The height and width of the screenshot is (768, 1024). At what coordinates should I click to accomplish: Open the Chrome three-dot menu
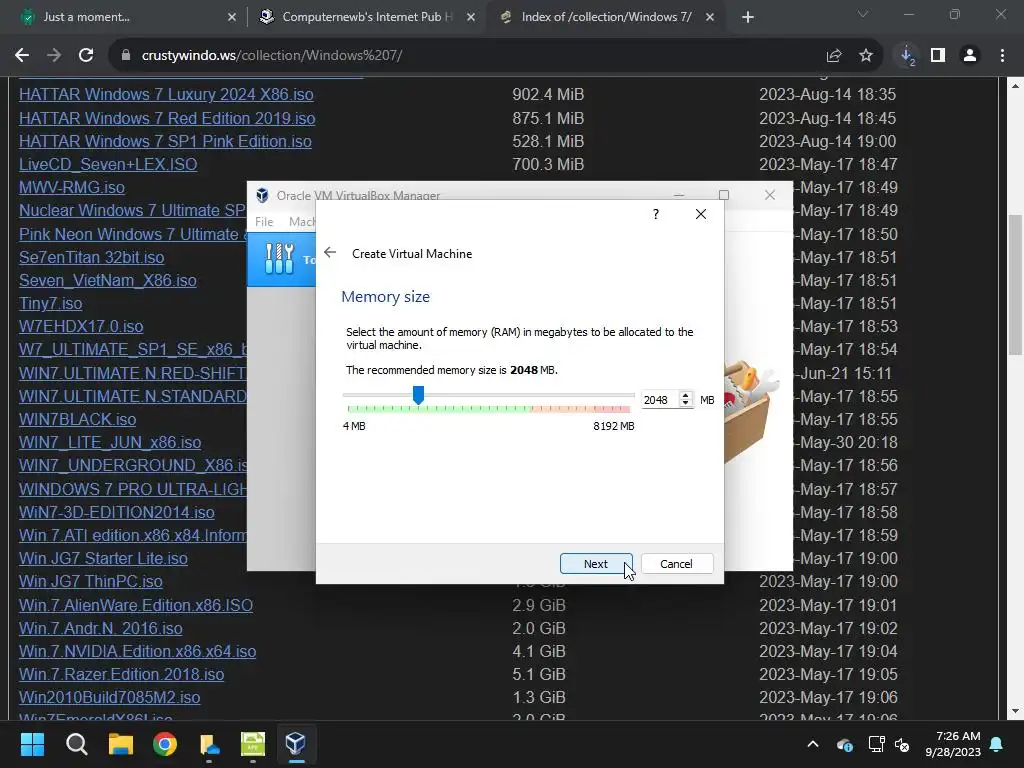1002,56
